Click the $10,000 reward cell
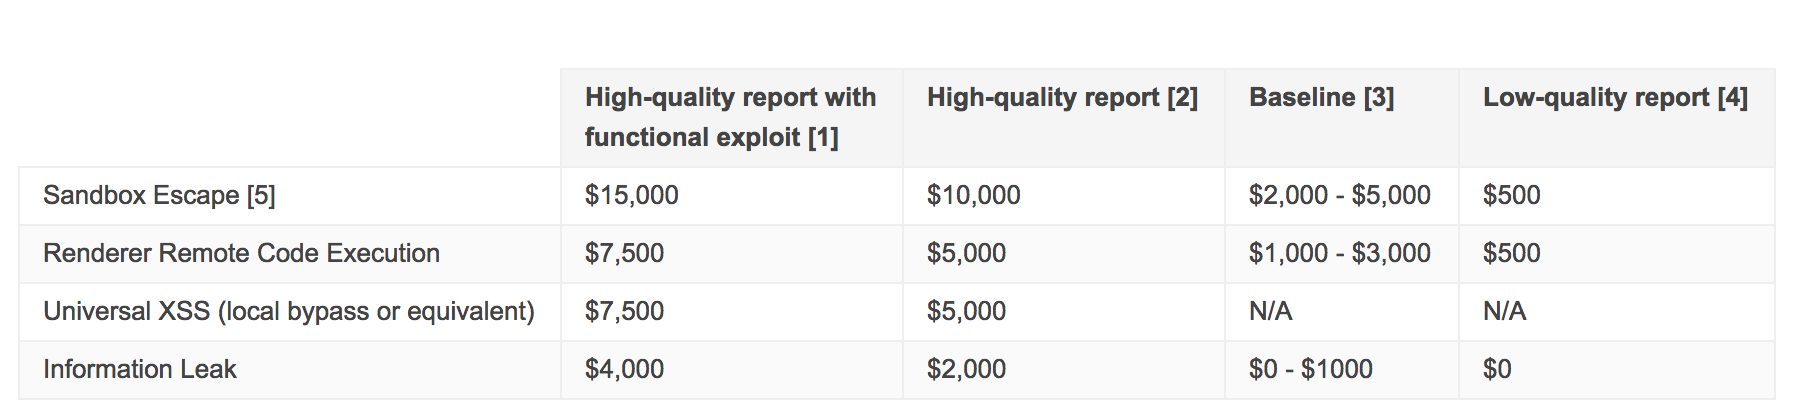Screen dimensions: 1794x416 click(973, 195)
